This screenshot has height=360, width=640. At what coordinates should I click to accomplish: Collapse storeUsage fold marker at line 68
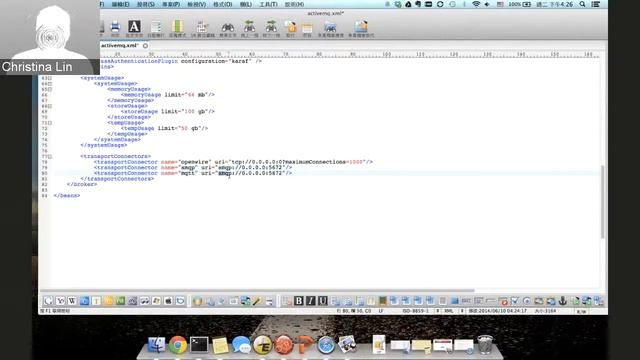(x=50, y=106)
